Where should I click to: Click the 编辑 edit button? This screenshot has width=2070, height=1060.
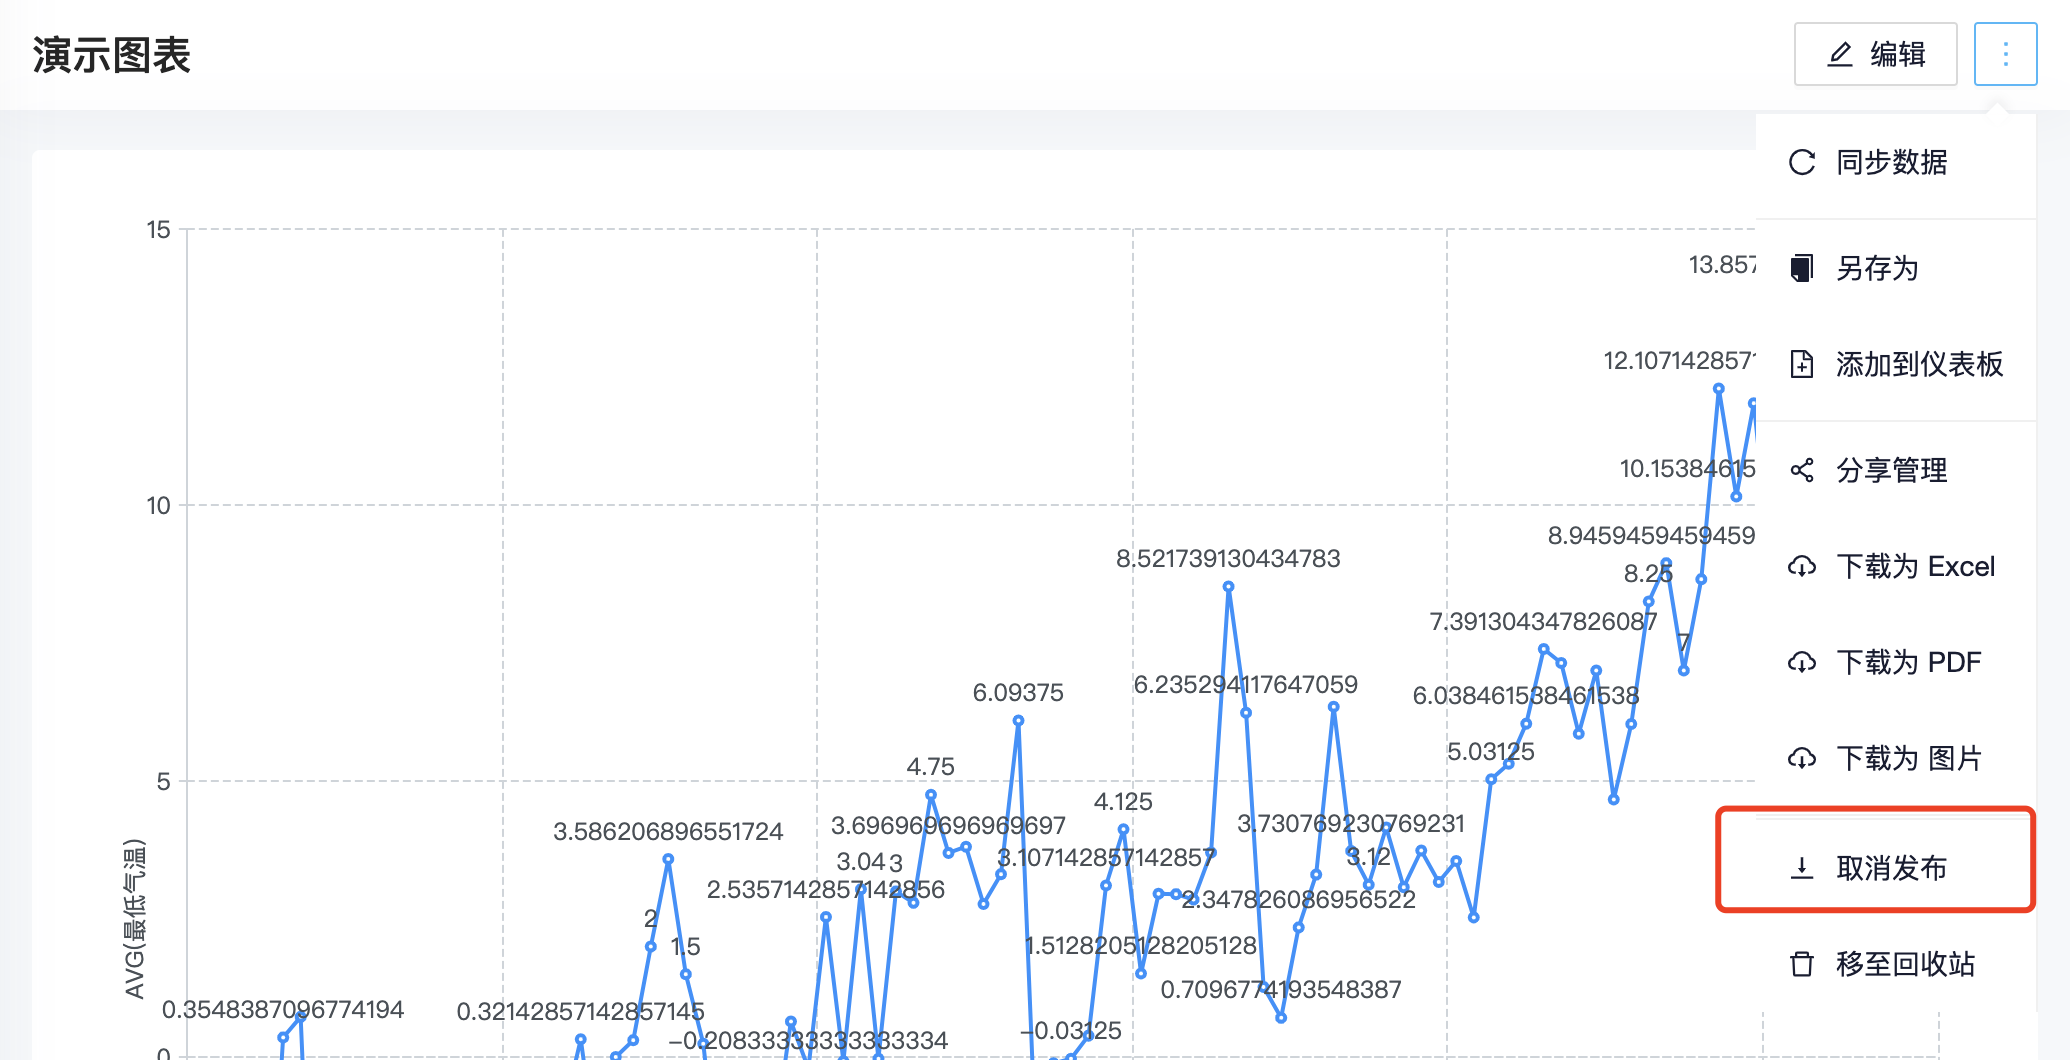(1875, 54)
